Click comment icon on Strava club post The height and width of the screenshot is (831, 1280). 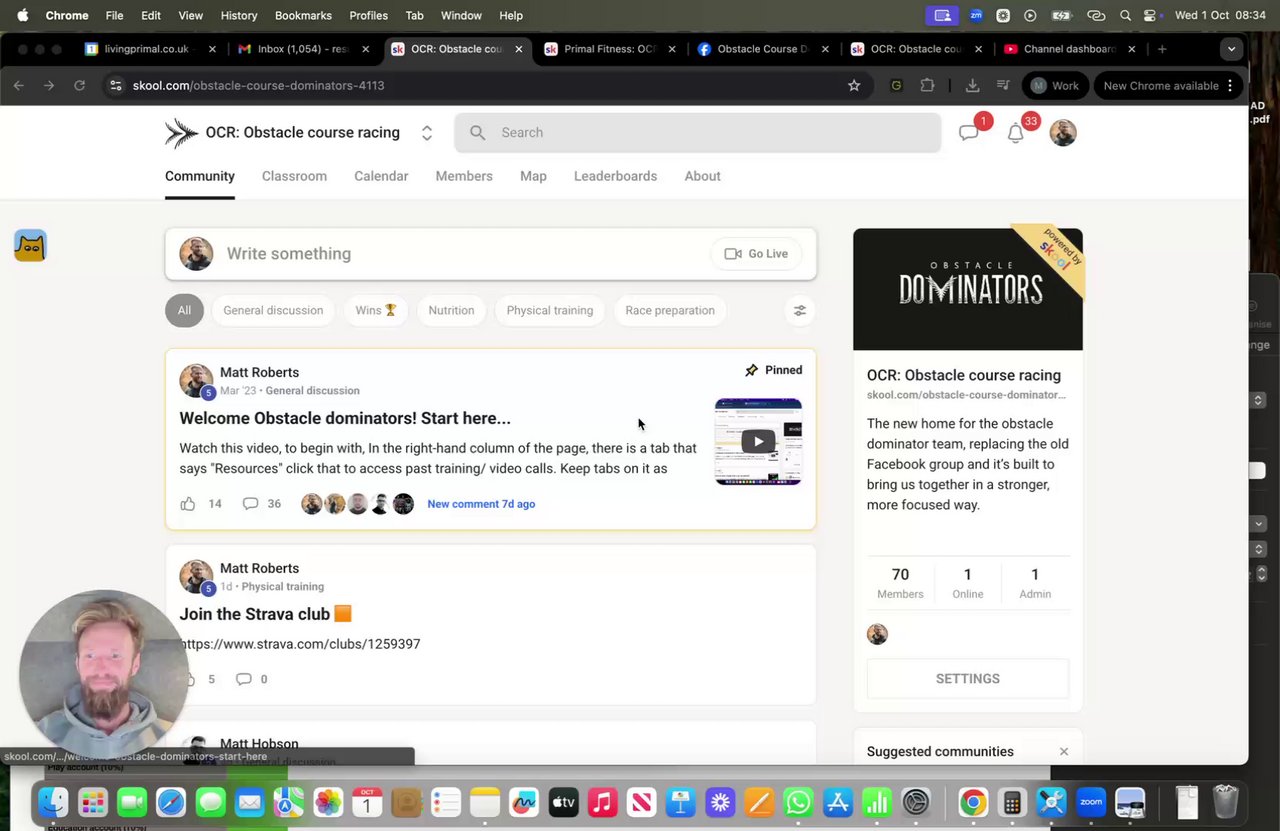[243, 679]
